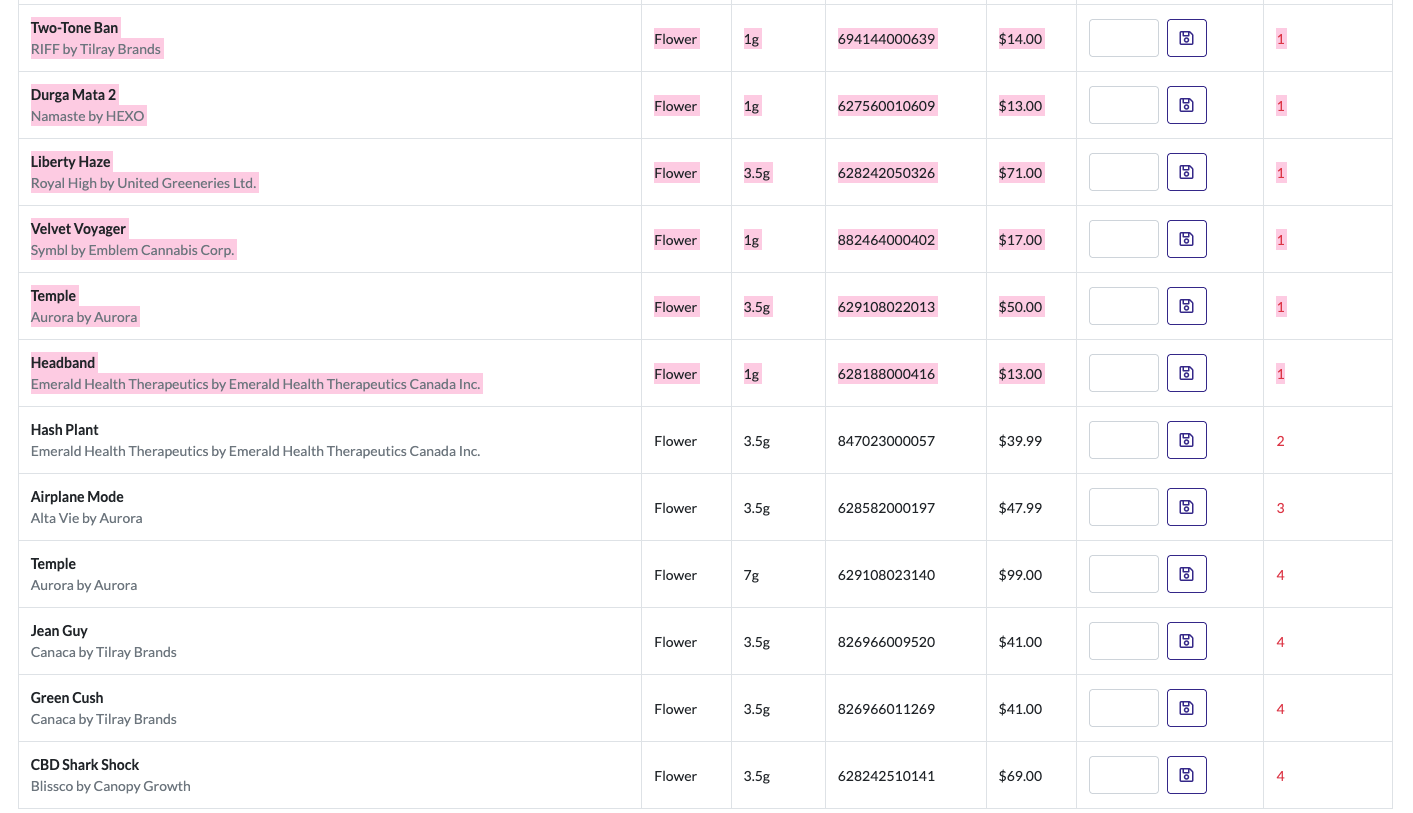The image size is (1413, 813).
Task: Click price $39.99 for Hash Plant
Action: 1020,441
